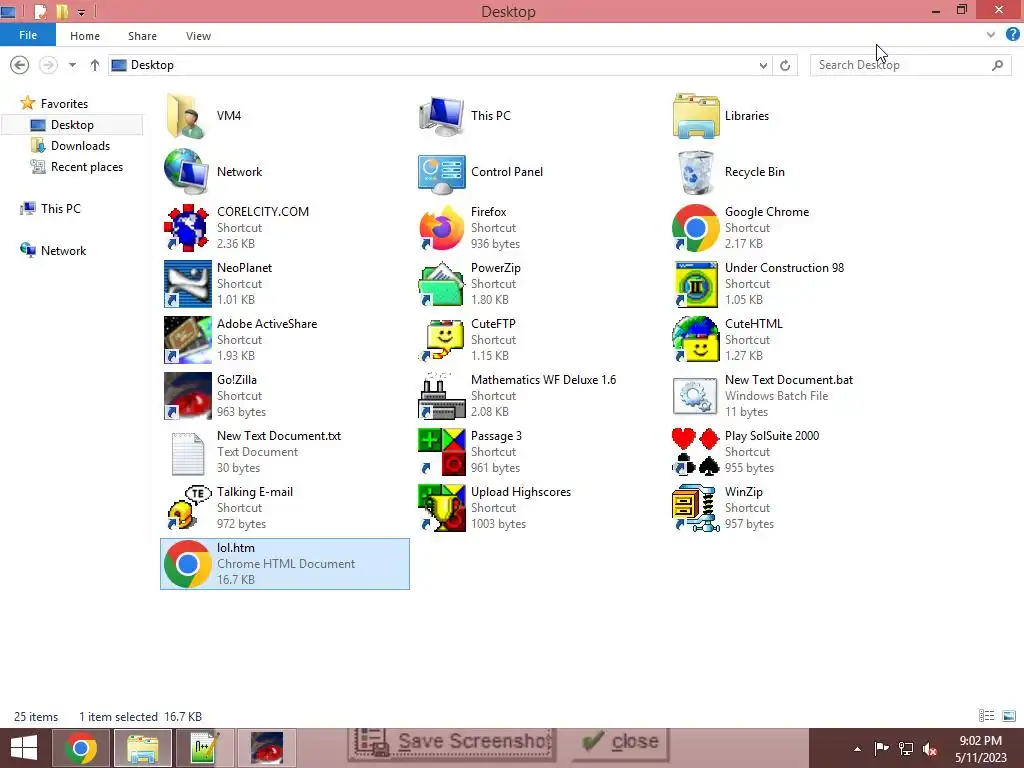Open the Home ribbon tab
The height and width of the screenshot is (768, 1024).
(85, 36)
